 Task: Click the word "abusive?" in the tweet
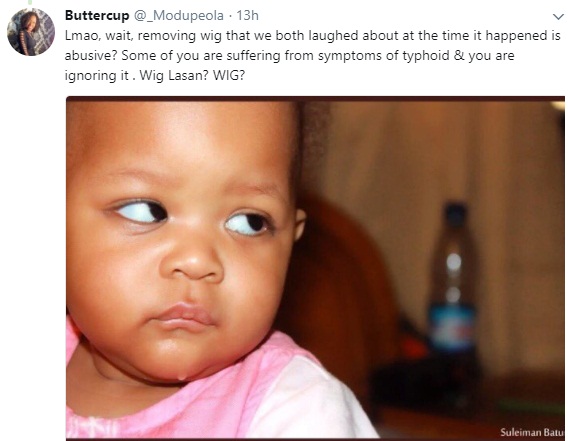click(91, 56)
